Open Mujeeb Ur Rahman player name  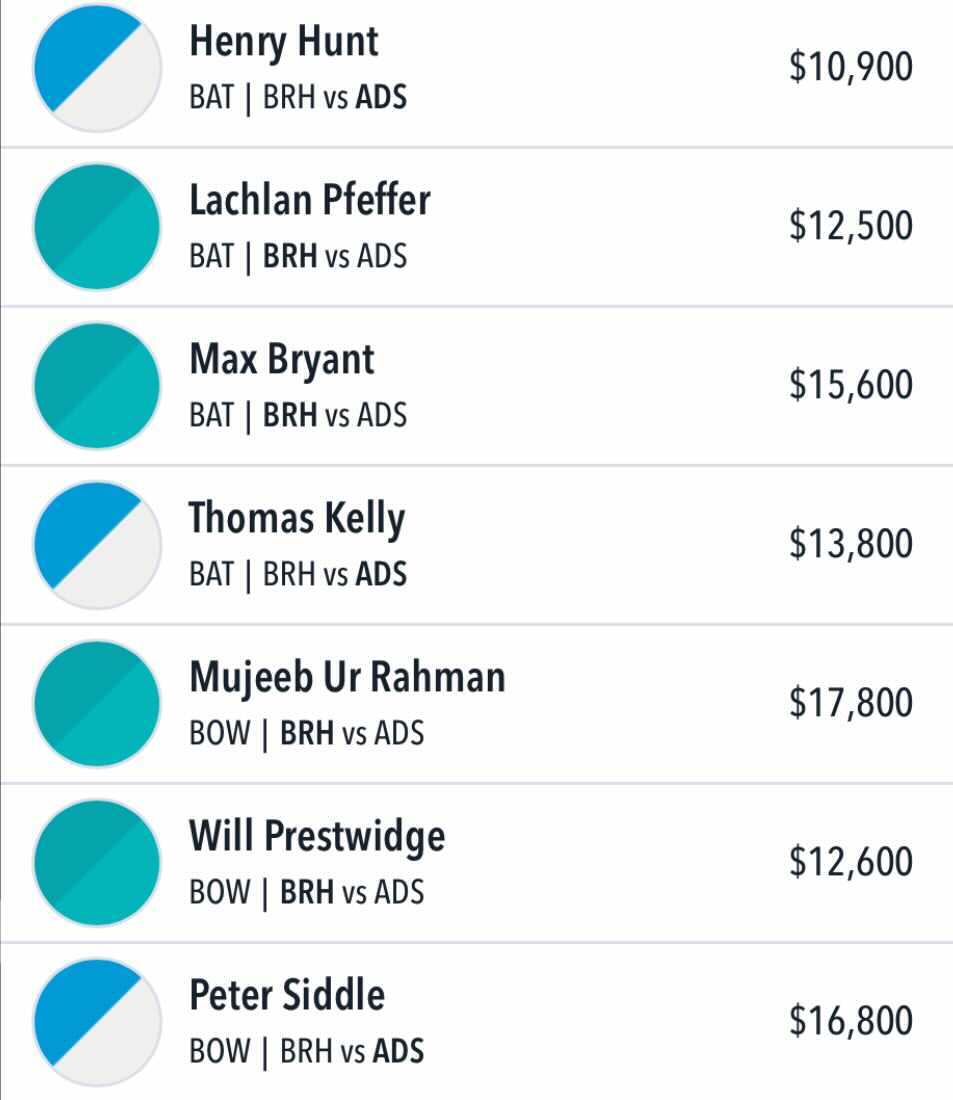(x=347, y=678)
